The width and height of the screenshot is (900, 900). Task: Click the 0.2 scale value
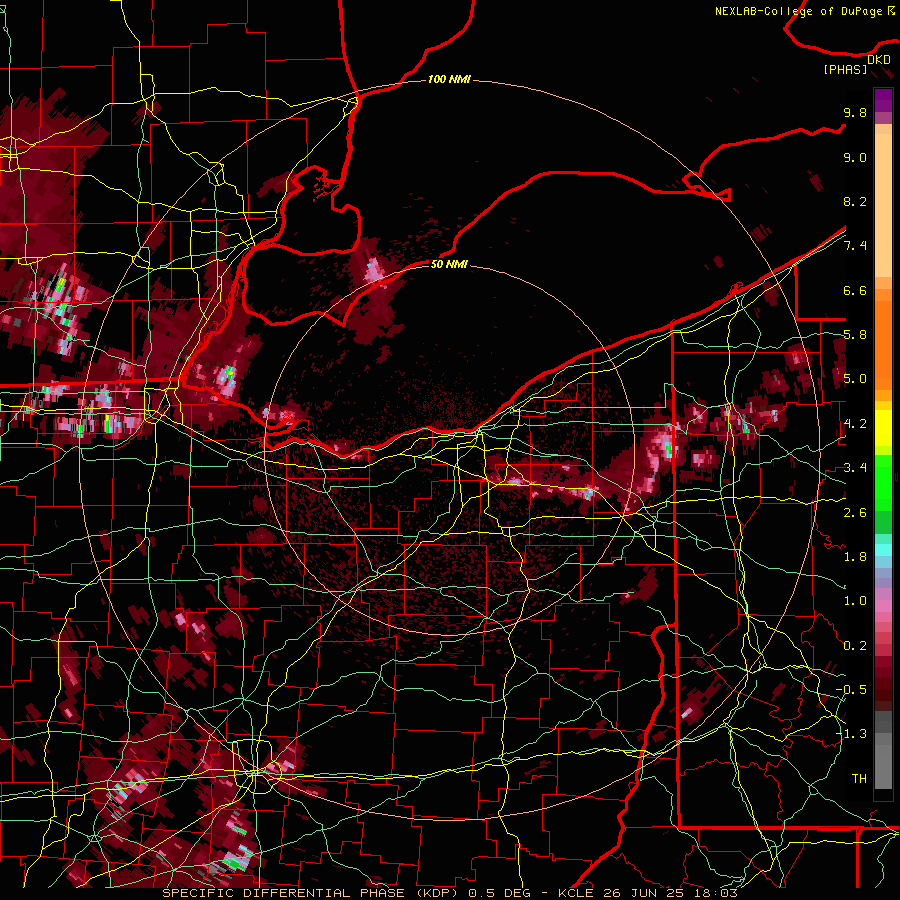(855, 646)
